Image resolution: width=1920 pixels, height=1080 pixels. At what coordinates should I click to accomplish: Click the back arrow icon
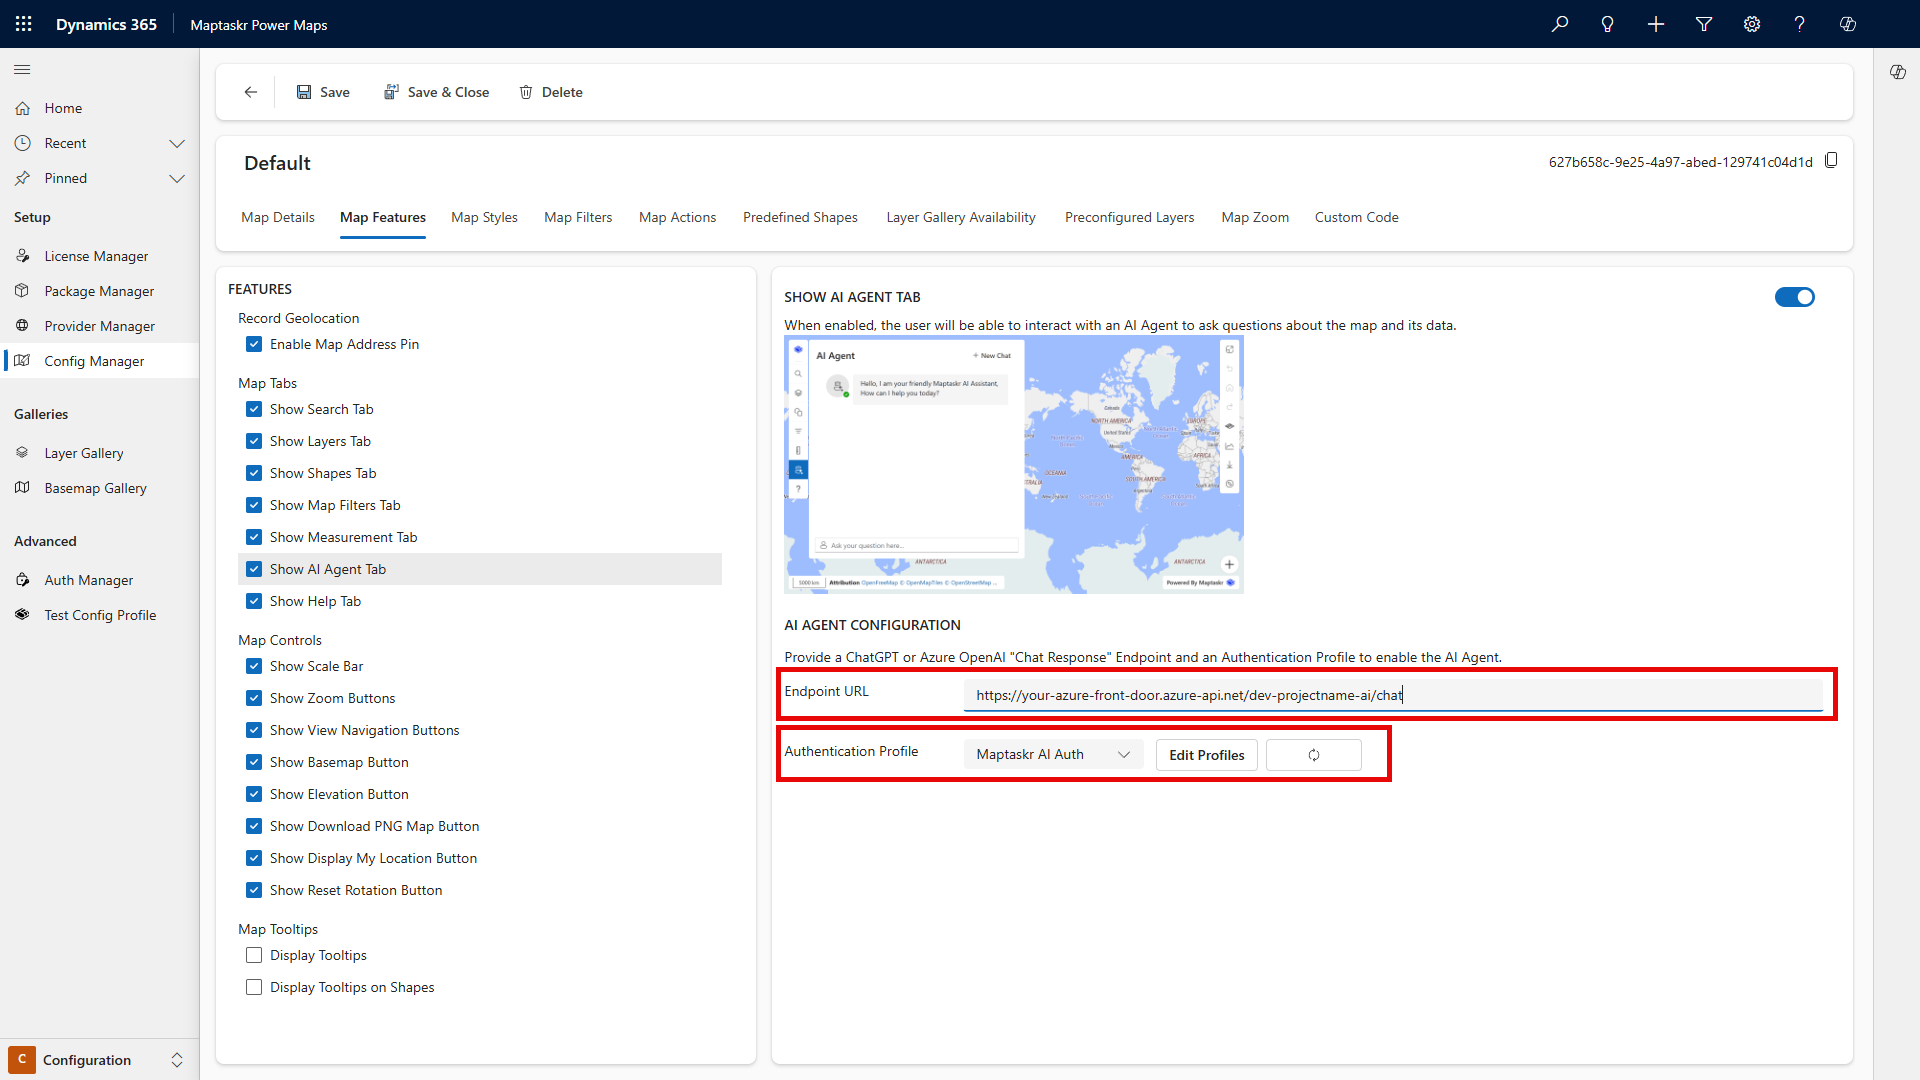coord(251,92)
